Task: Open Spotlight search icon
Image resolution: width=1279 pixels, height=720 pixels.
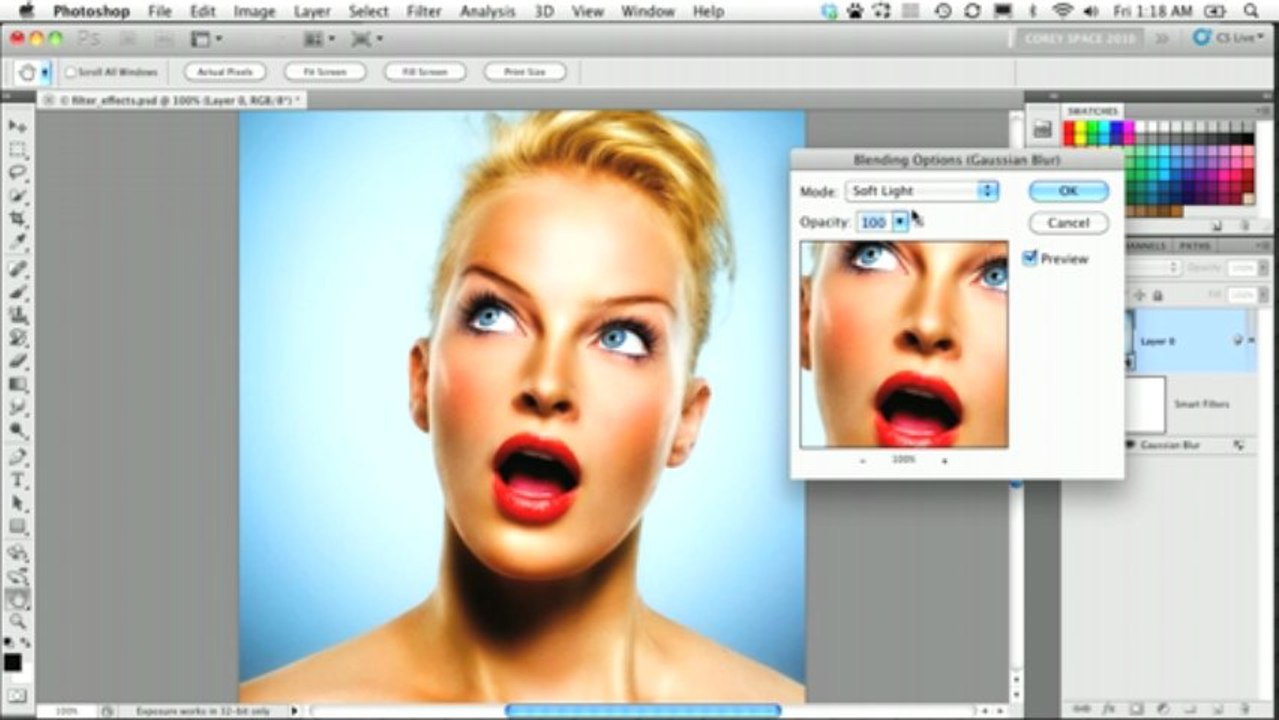Action: point(1250,11)
